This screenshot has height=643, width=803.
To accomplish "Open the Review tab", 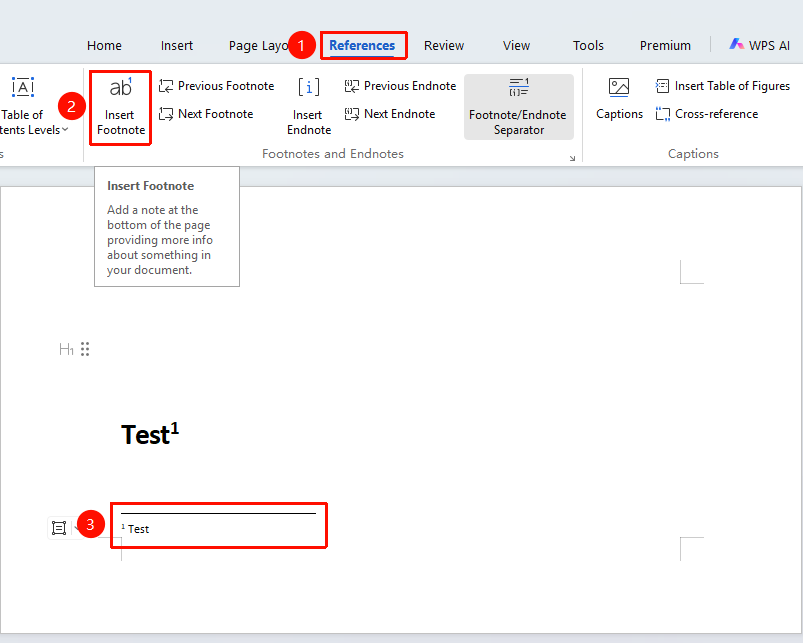I will [x=443, y=46].
